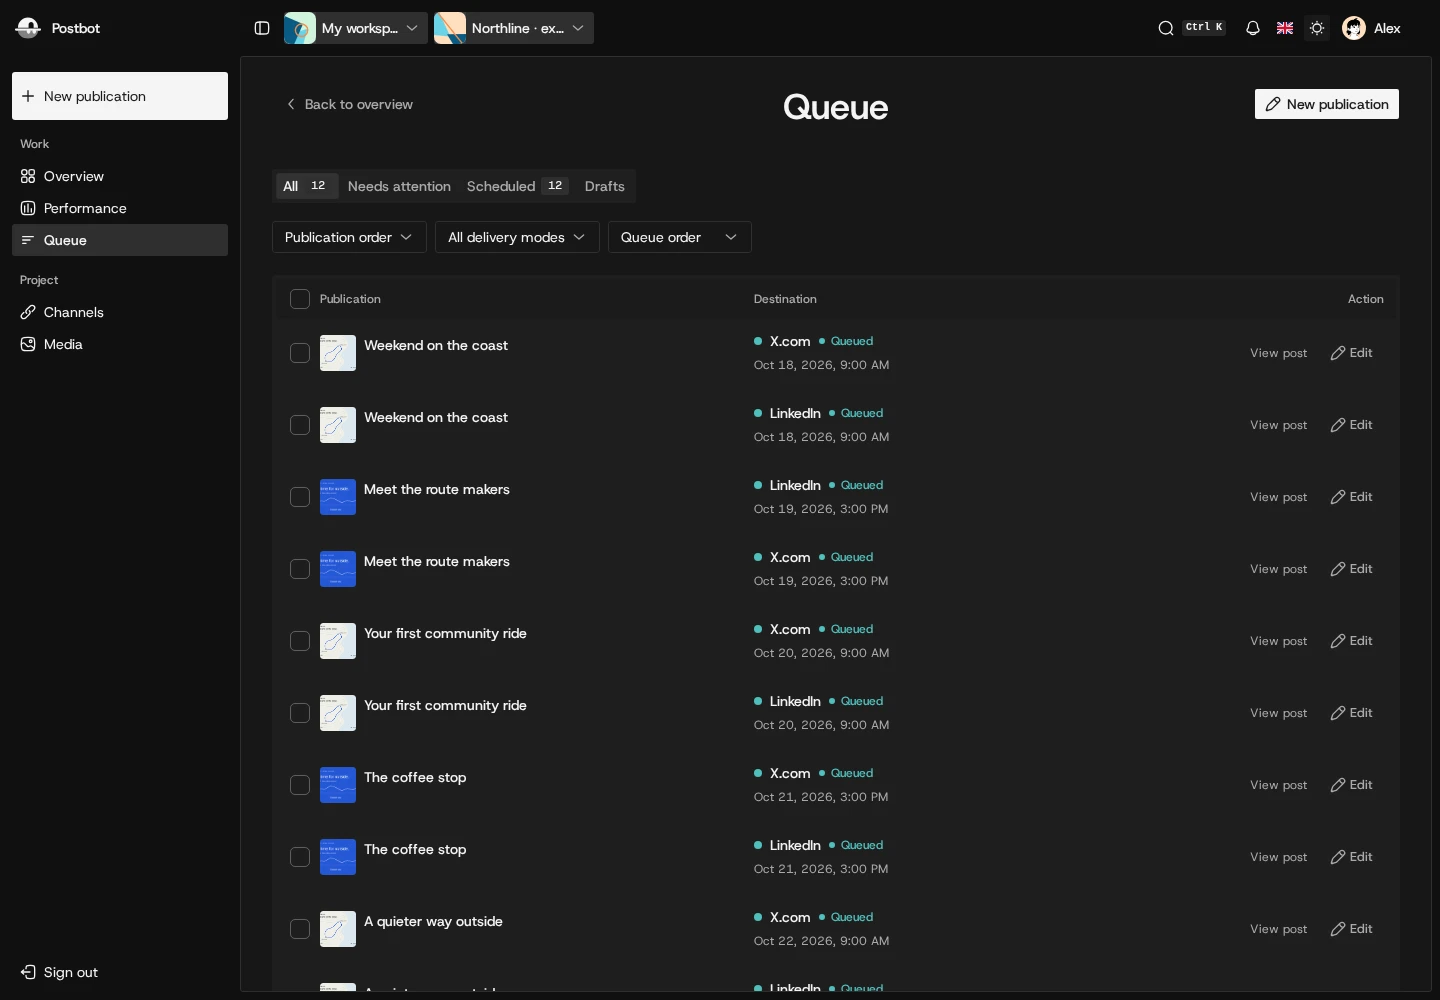Open the search icon in the header
Image resolution: width=1440 pixels, height=1000 pixels.
(x=1166, y=28)
